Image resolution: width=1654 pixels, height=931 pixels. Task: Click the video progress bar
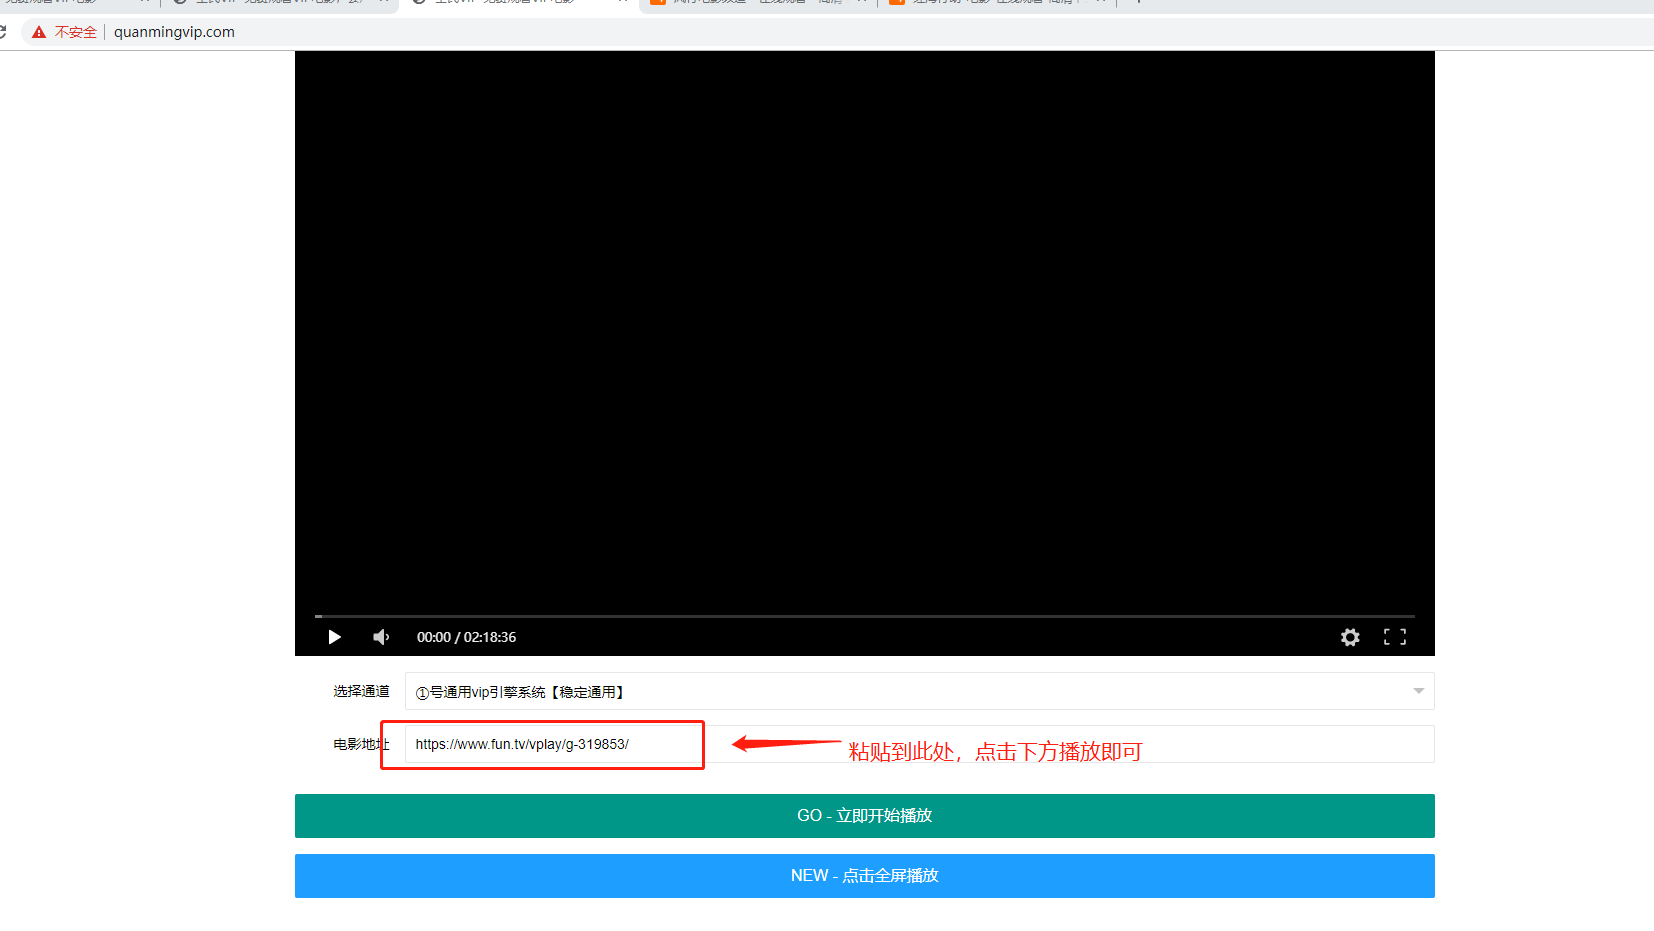[x=865, y=616]
